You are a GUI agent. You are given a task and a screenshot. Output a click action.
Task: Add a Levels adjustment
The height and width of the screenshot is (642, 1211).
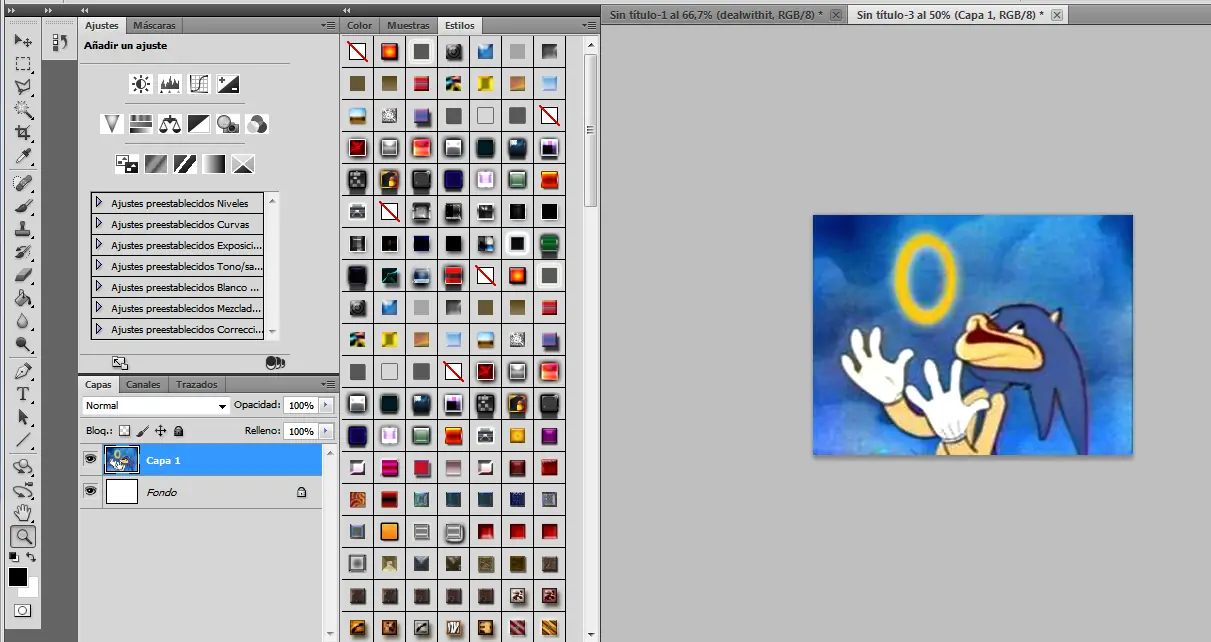[170, 84]
